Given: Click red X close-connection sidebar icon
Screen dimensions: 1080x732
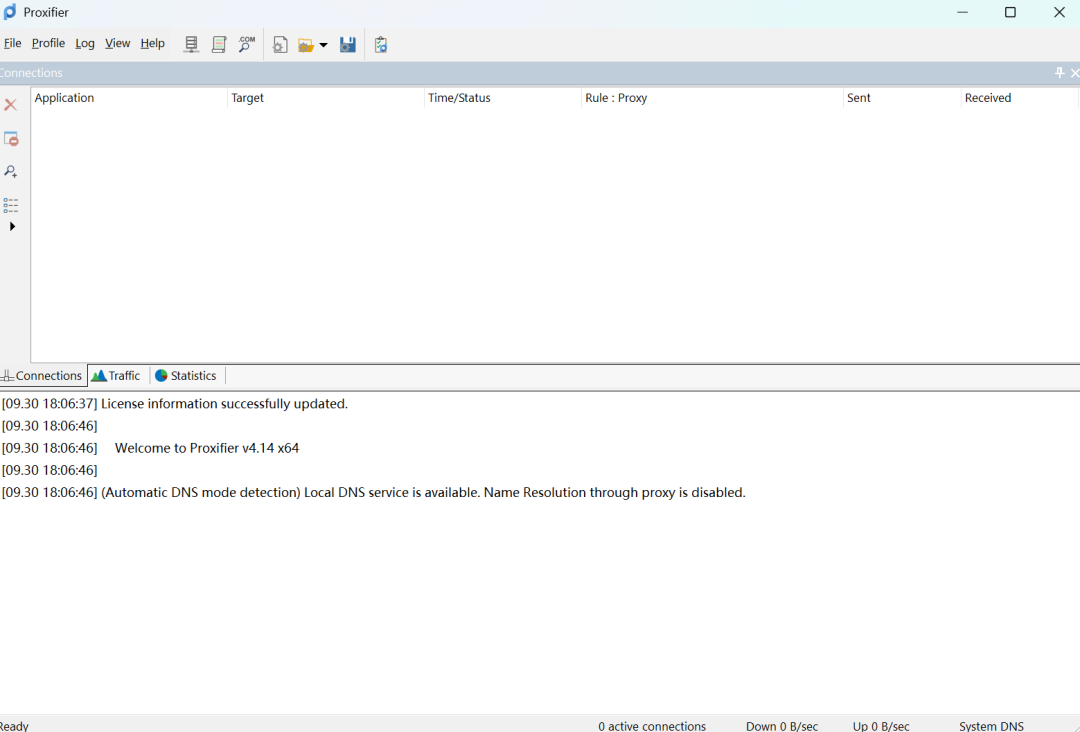Looking at the screenshot, I should click(11, 105).
